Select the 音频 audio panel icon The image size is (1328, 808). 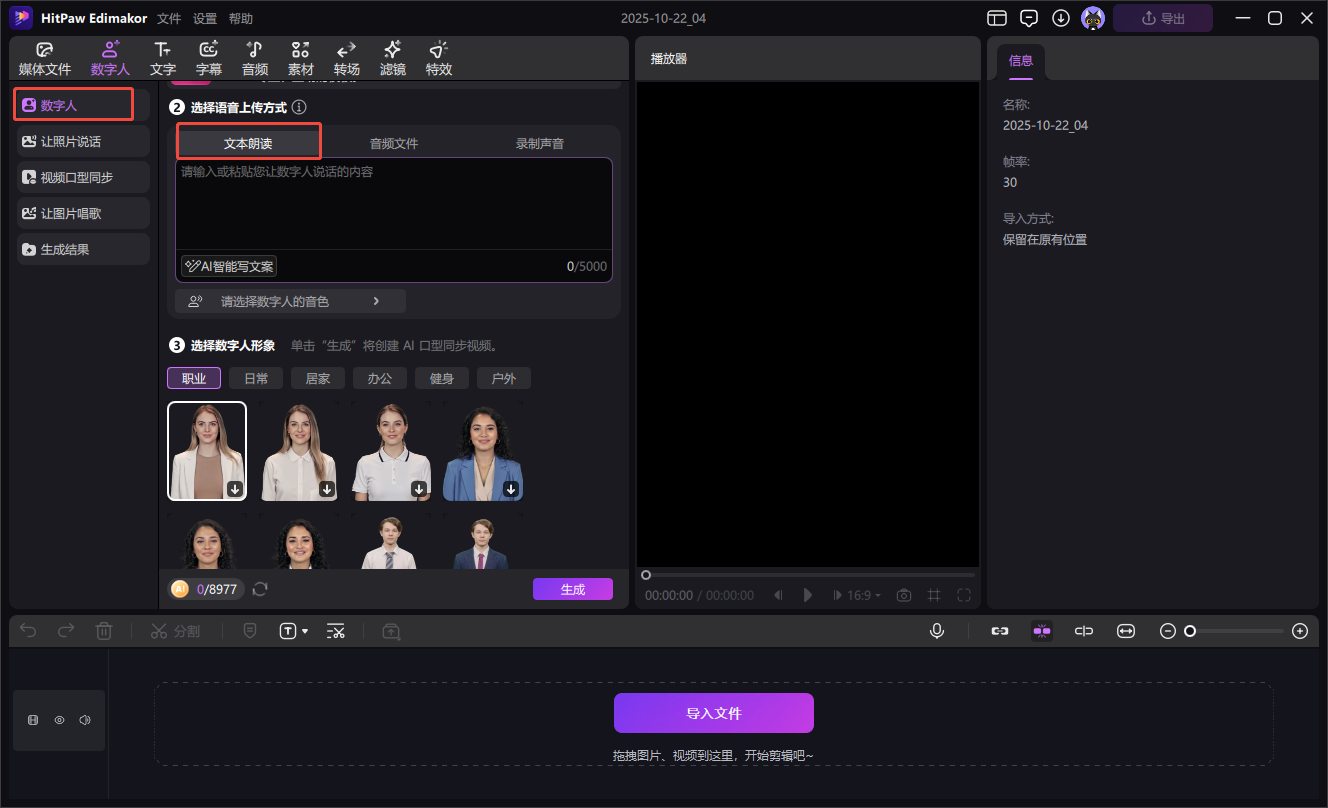click(x=254, y=57)
